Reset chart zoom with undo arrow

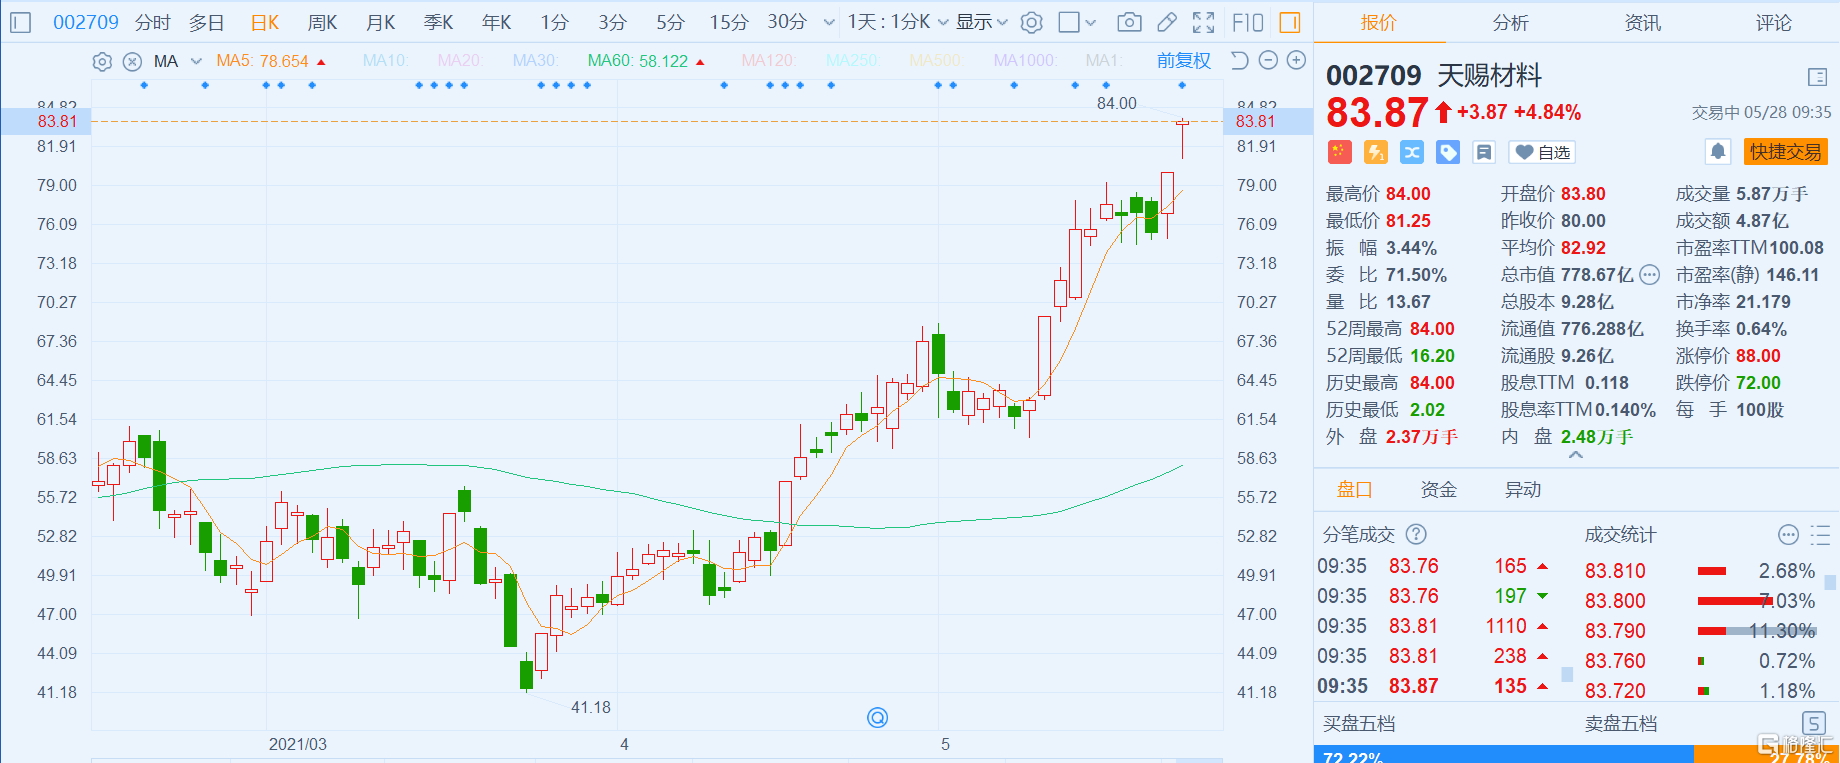coord(1240,61)
